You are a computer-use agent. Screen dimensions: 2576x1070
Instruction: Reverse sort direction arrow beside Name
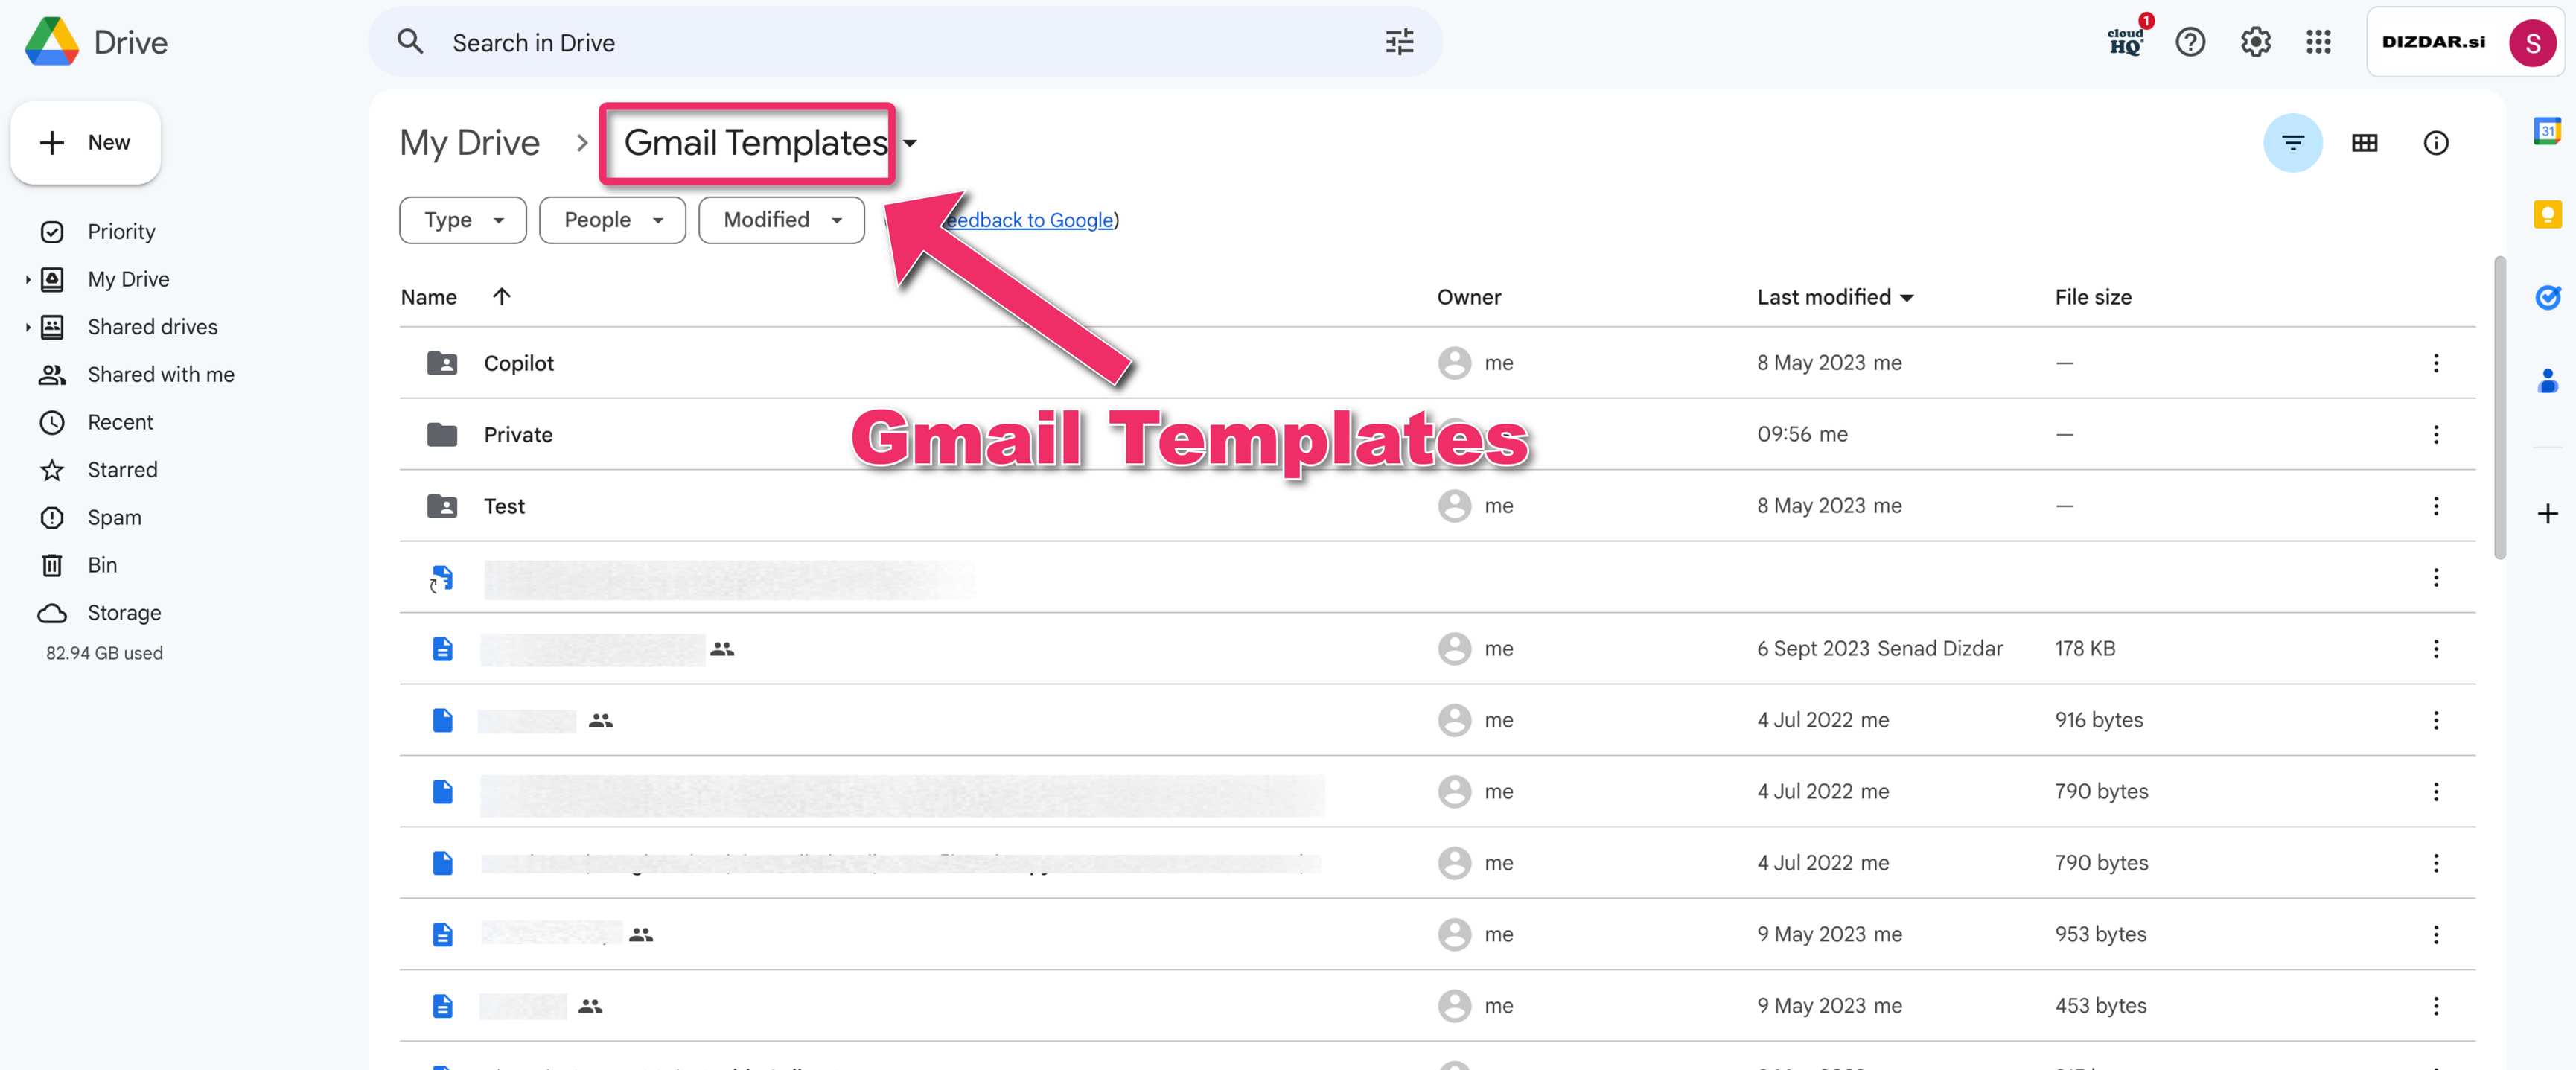pyautogui.click(x=502, y=296)
